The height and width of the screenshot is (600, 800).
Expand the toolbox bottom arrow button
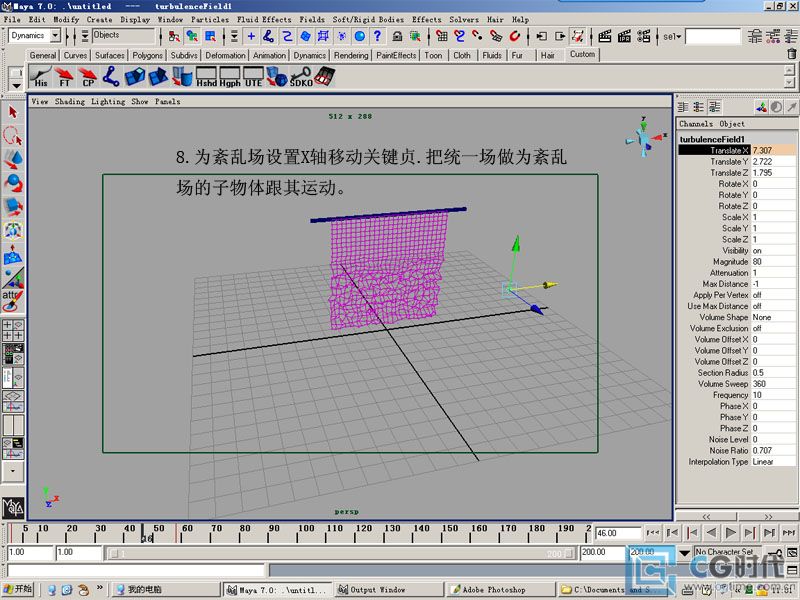[x=13, y=471]
